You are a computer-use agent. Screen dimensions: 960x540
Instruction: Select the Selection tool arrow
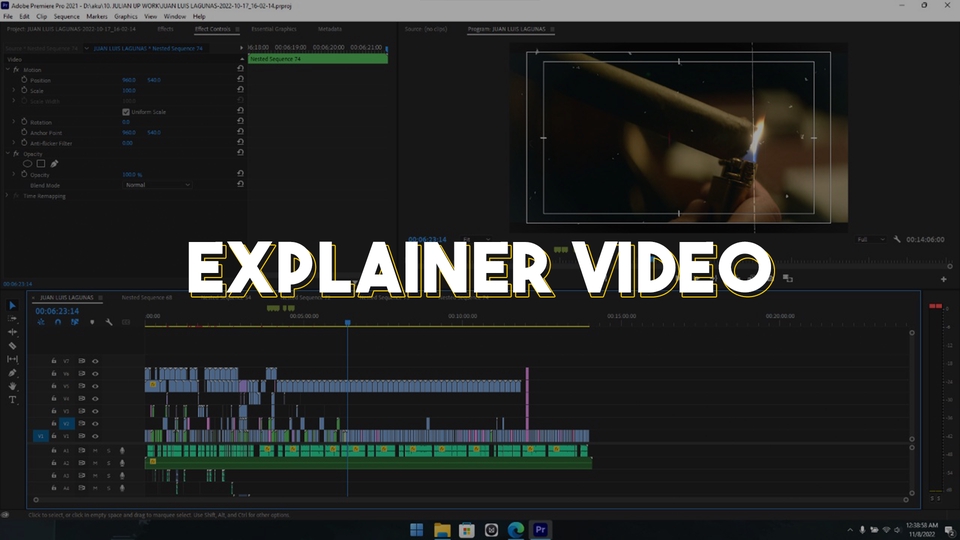pyautogui.click(x=12, y=305)
